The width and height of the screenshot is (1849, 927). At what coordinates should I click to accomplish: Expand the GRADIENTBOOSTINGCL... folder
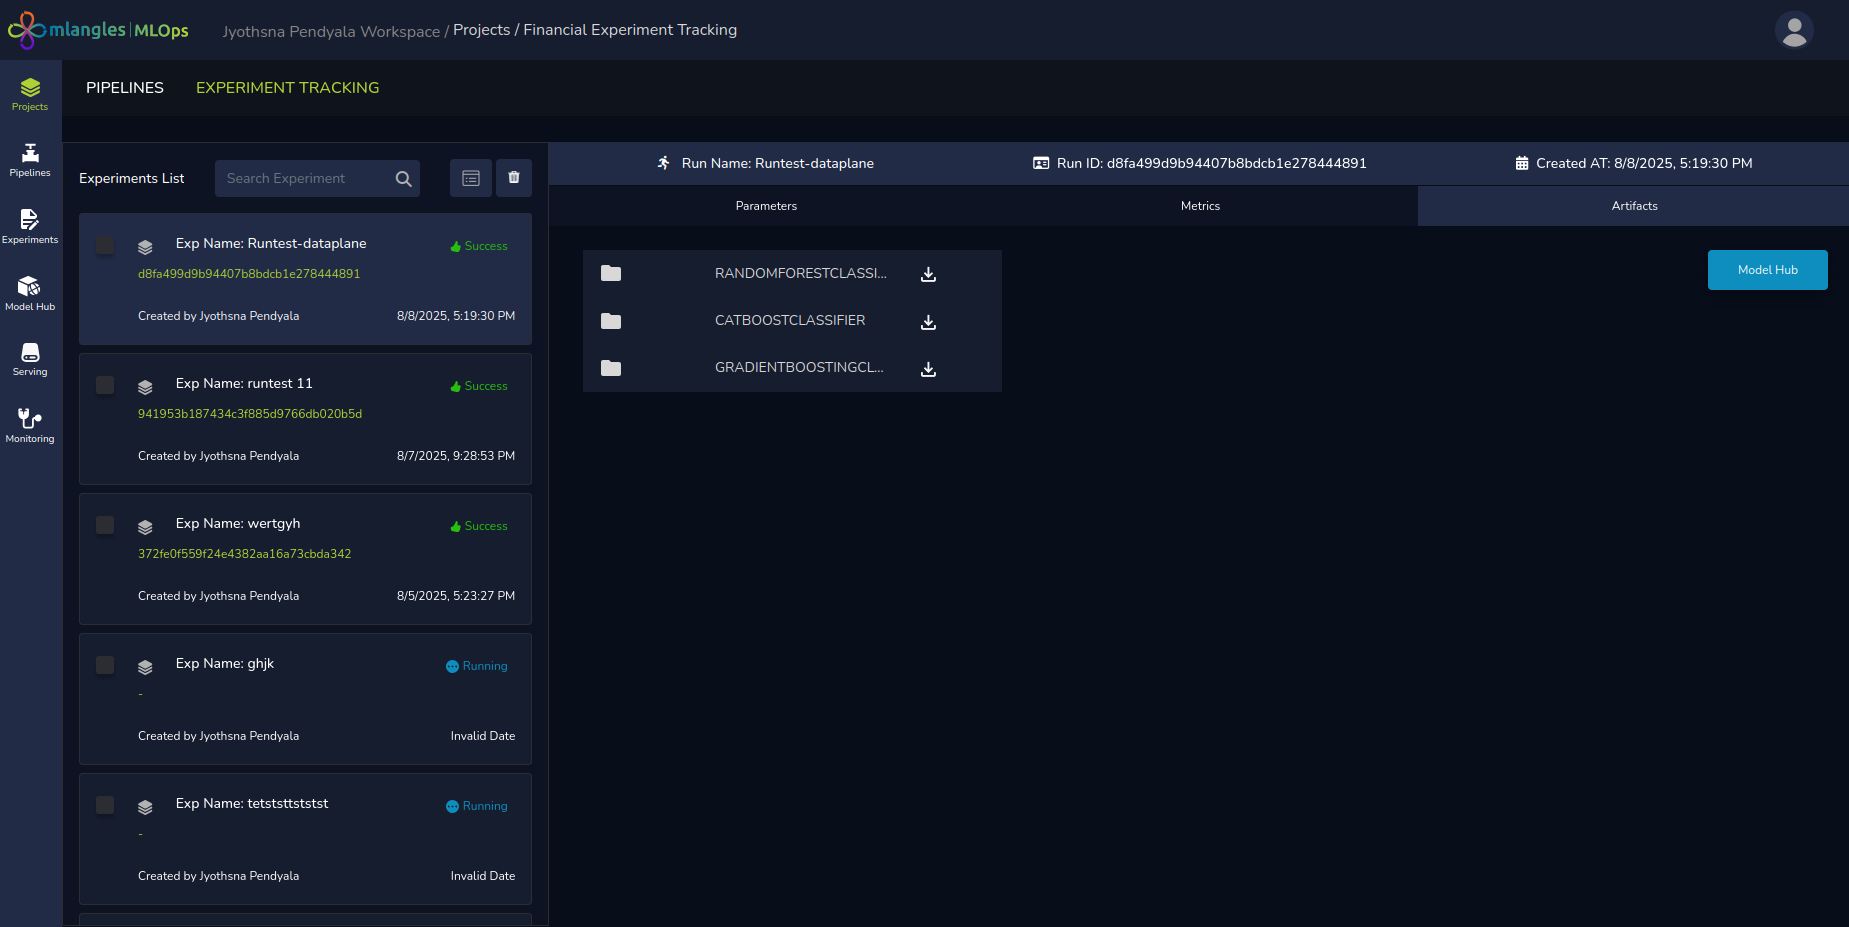tap(611, 368)
